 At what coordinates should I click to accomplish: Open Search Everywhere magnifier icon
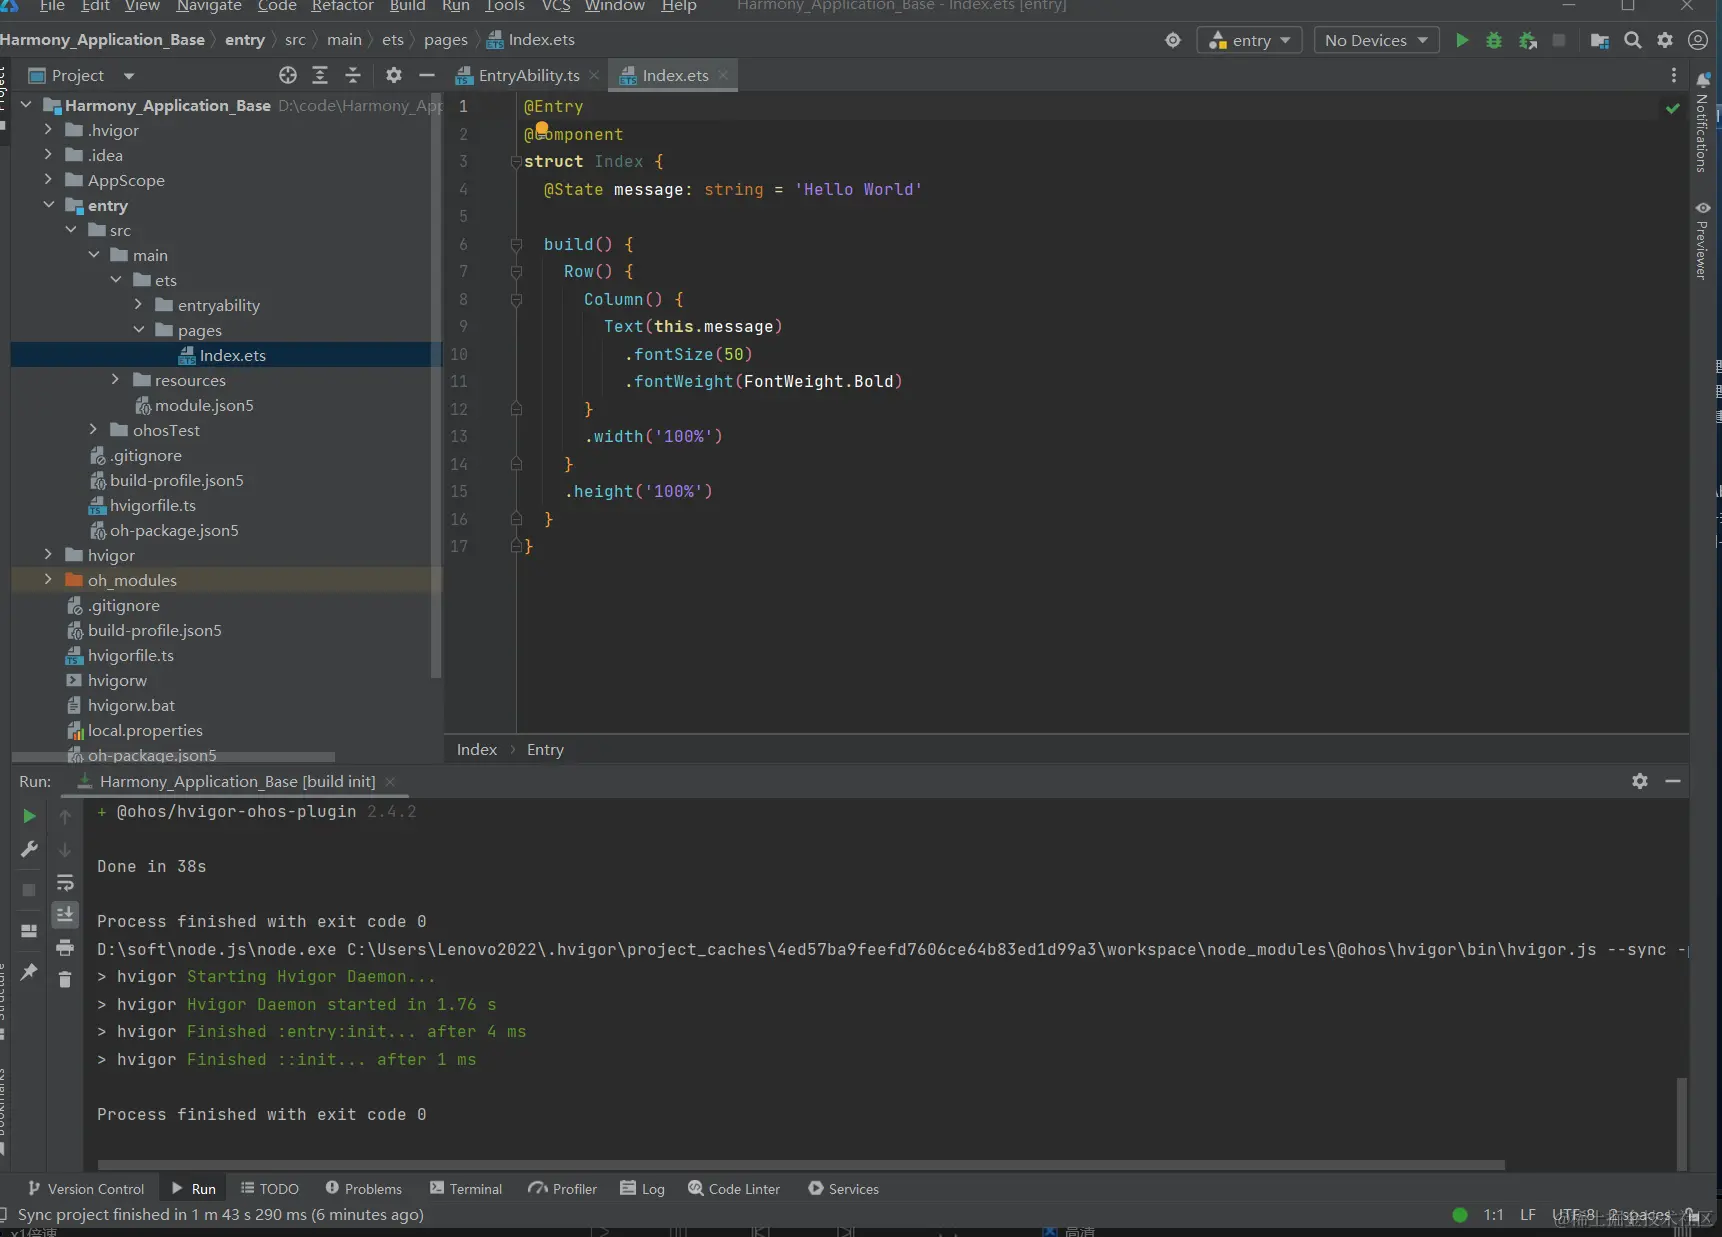point(1633,41)
